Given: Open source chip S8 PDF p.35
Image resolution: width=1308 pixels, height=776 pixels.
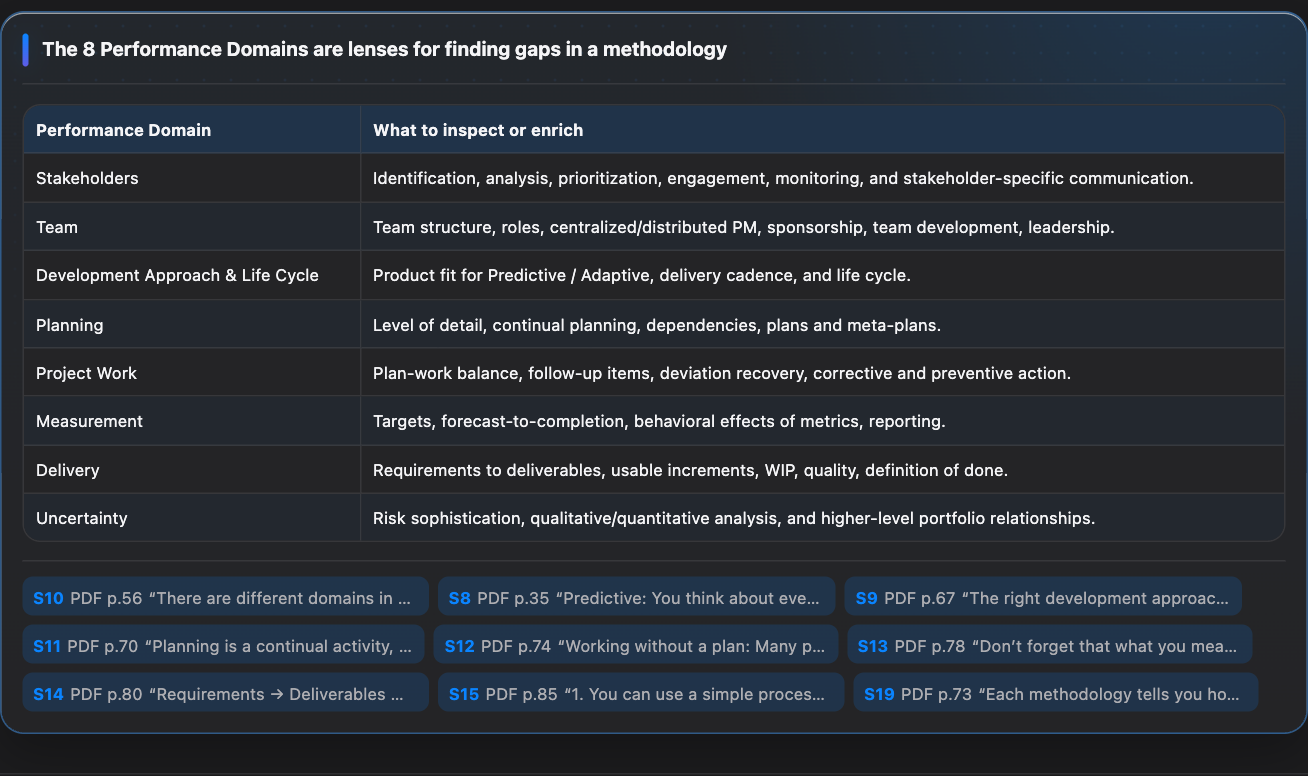Looking at the screenshot, I should click(x=636, y=598).
